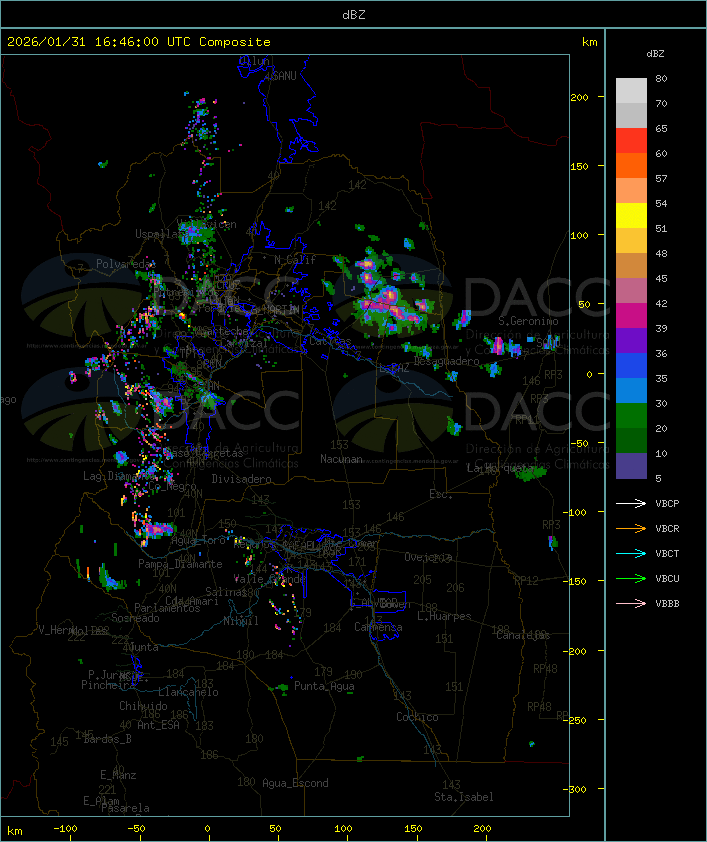The image size is (707, 842).
Task: Click the UTC Composite timestamp text
Action: coord(139,42)
